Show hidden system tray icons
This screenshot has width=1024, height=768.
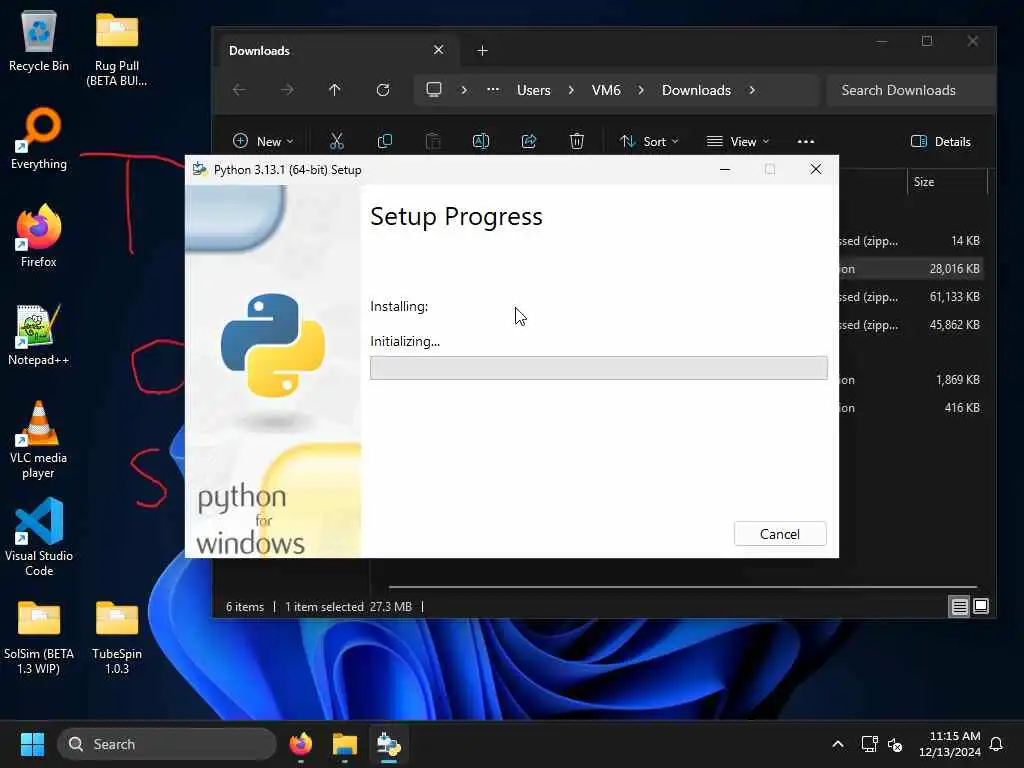(x=838, y=744)
